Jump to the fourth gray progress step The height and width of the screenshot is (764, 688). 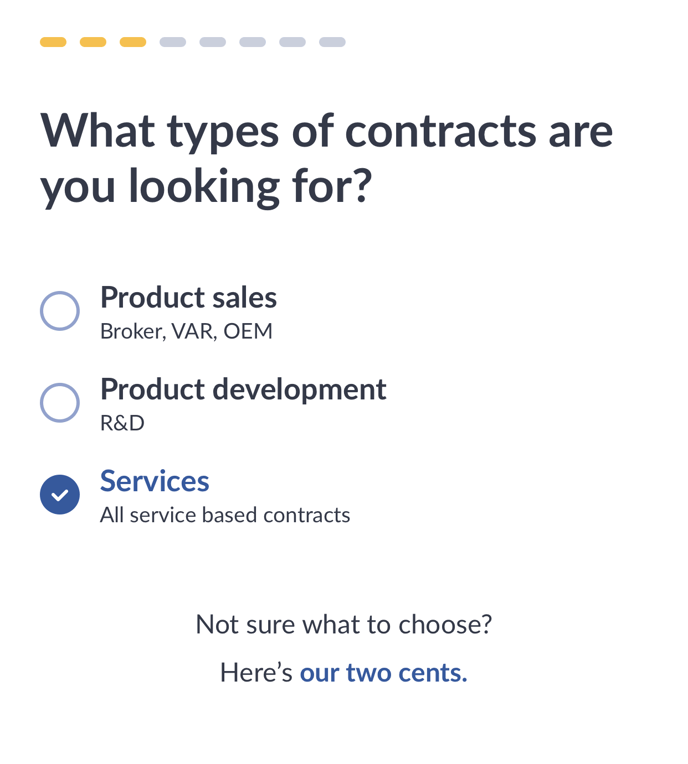173,42
